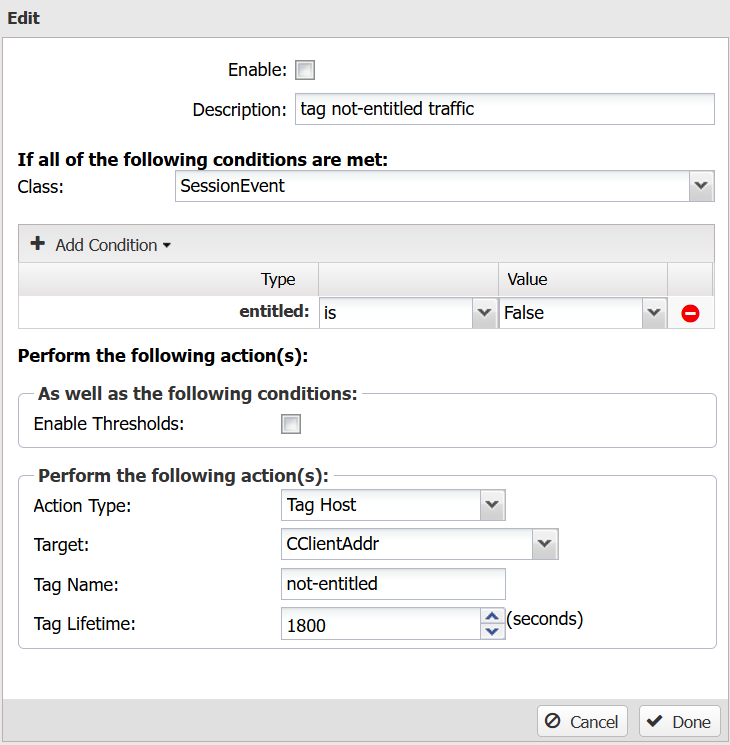The image size is (730, 745).
Task: Open the Target CClientAddr dropdown
Action: 545,544
